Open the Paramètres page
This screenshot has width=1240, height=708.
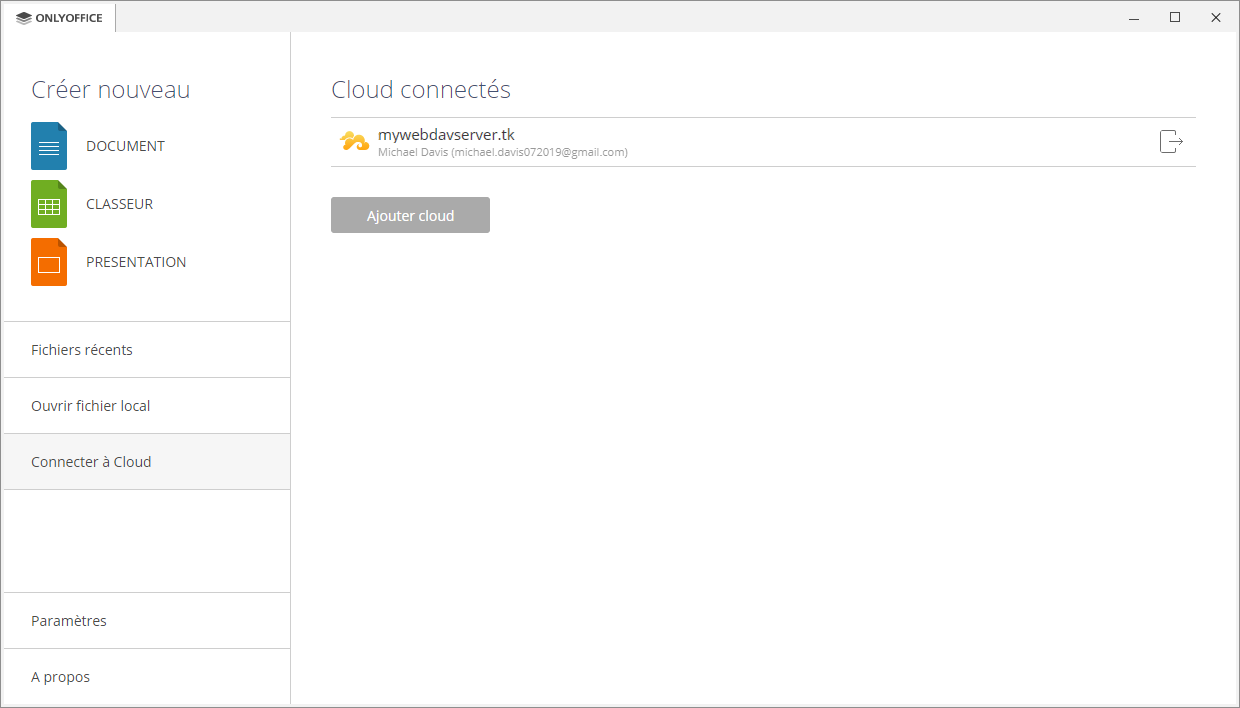(x=69, y=621)
